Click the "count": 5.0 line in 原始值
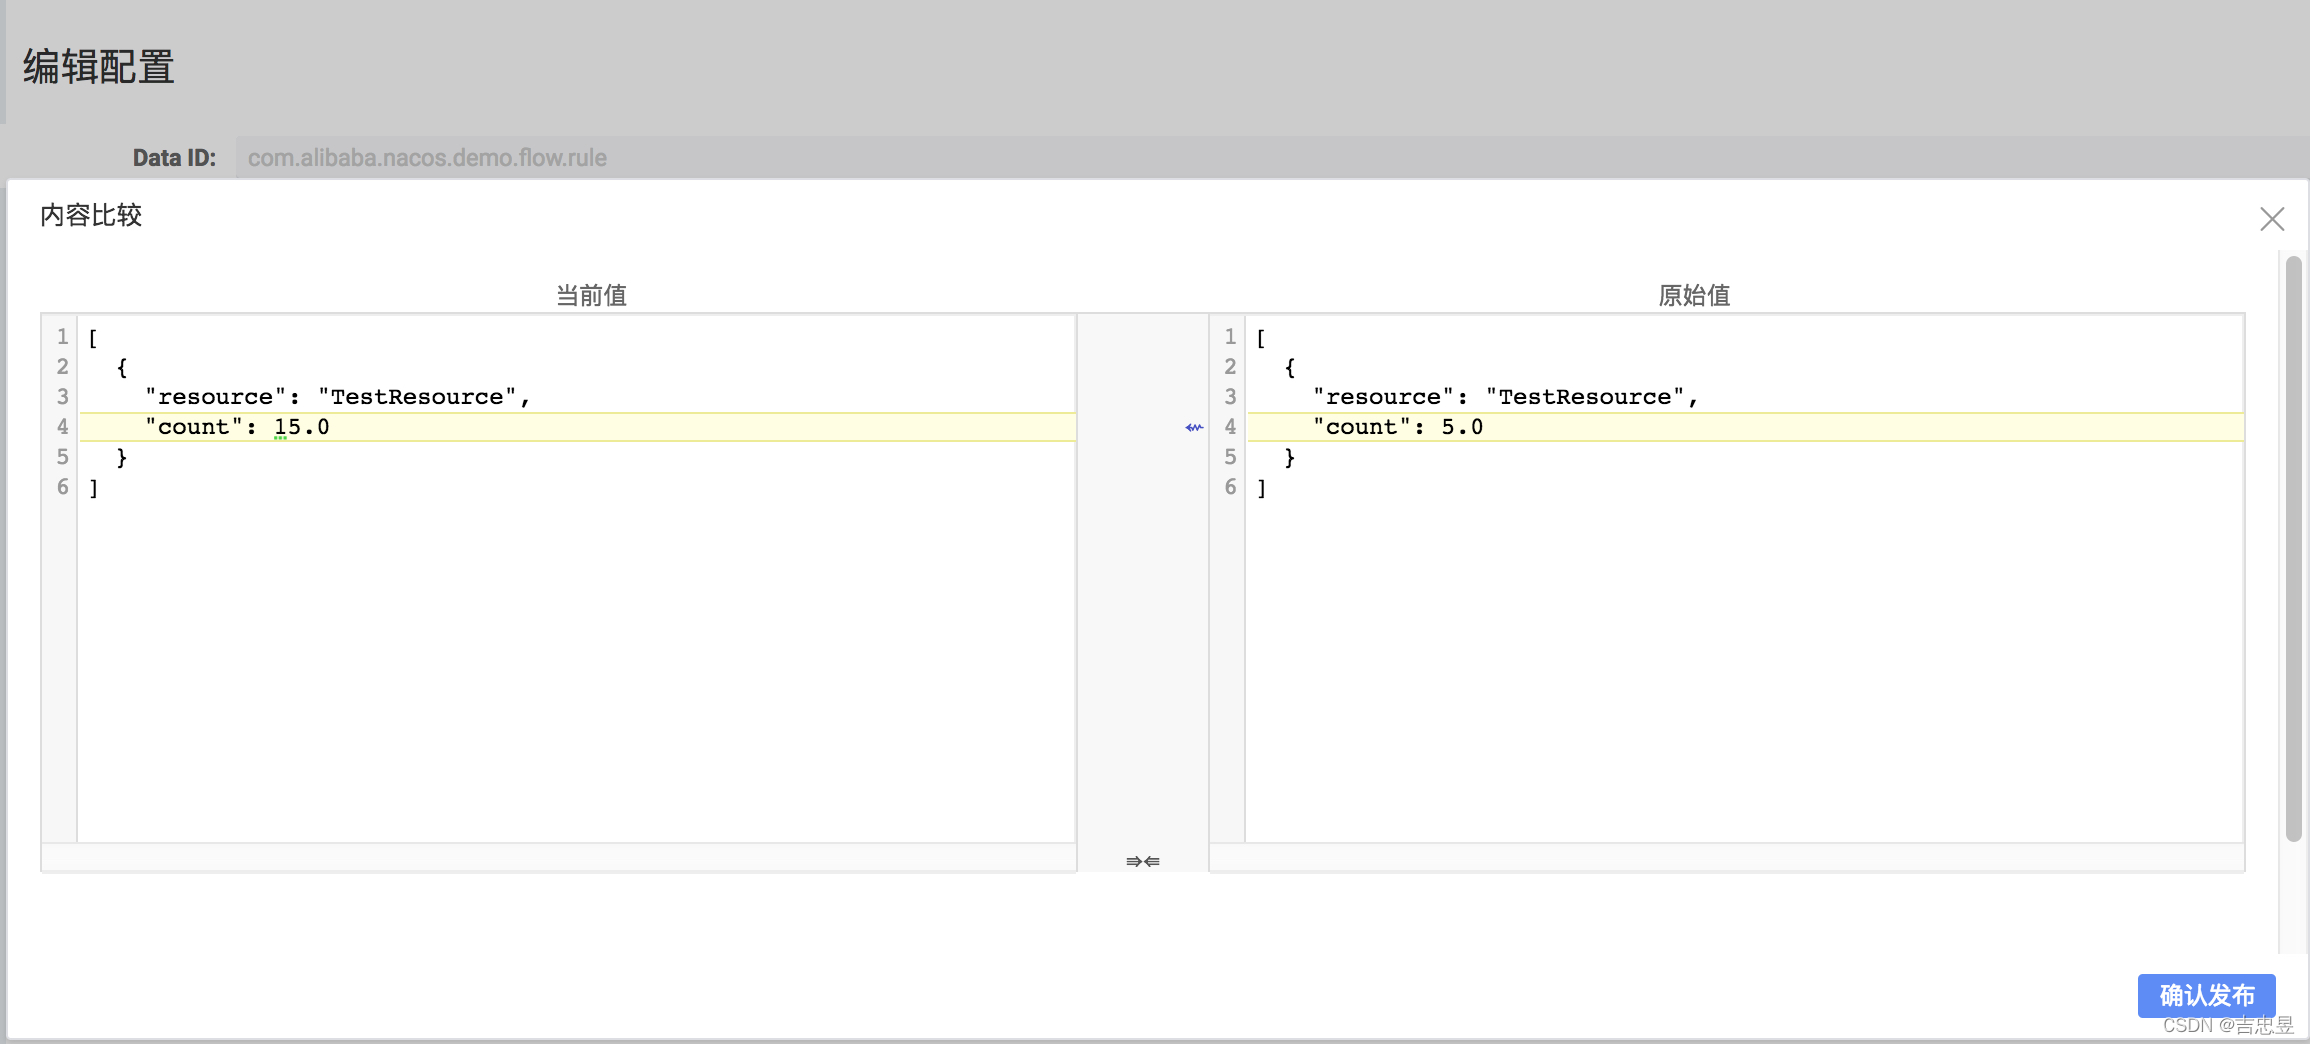Screen dimensions: 2310x1044 coord(1745,427)
